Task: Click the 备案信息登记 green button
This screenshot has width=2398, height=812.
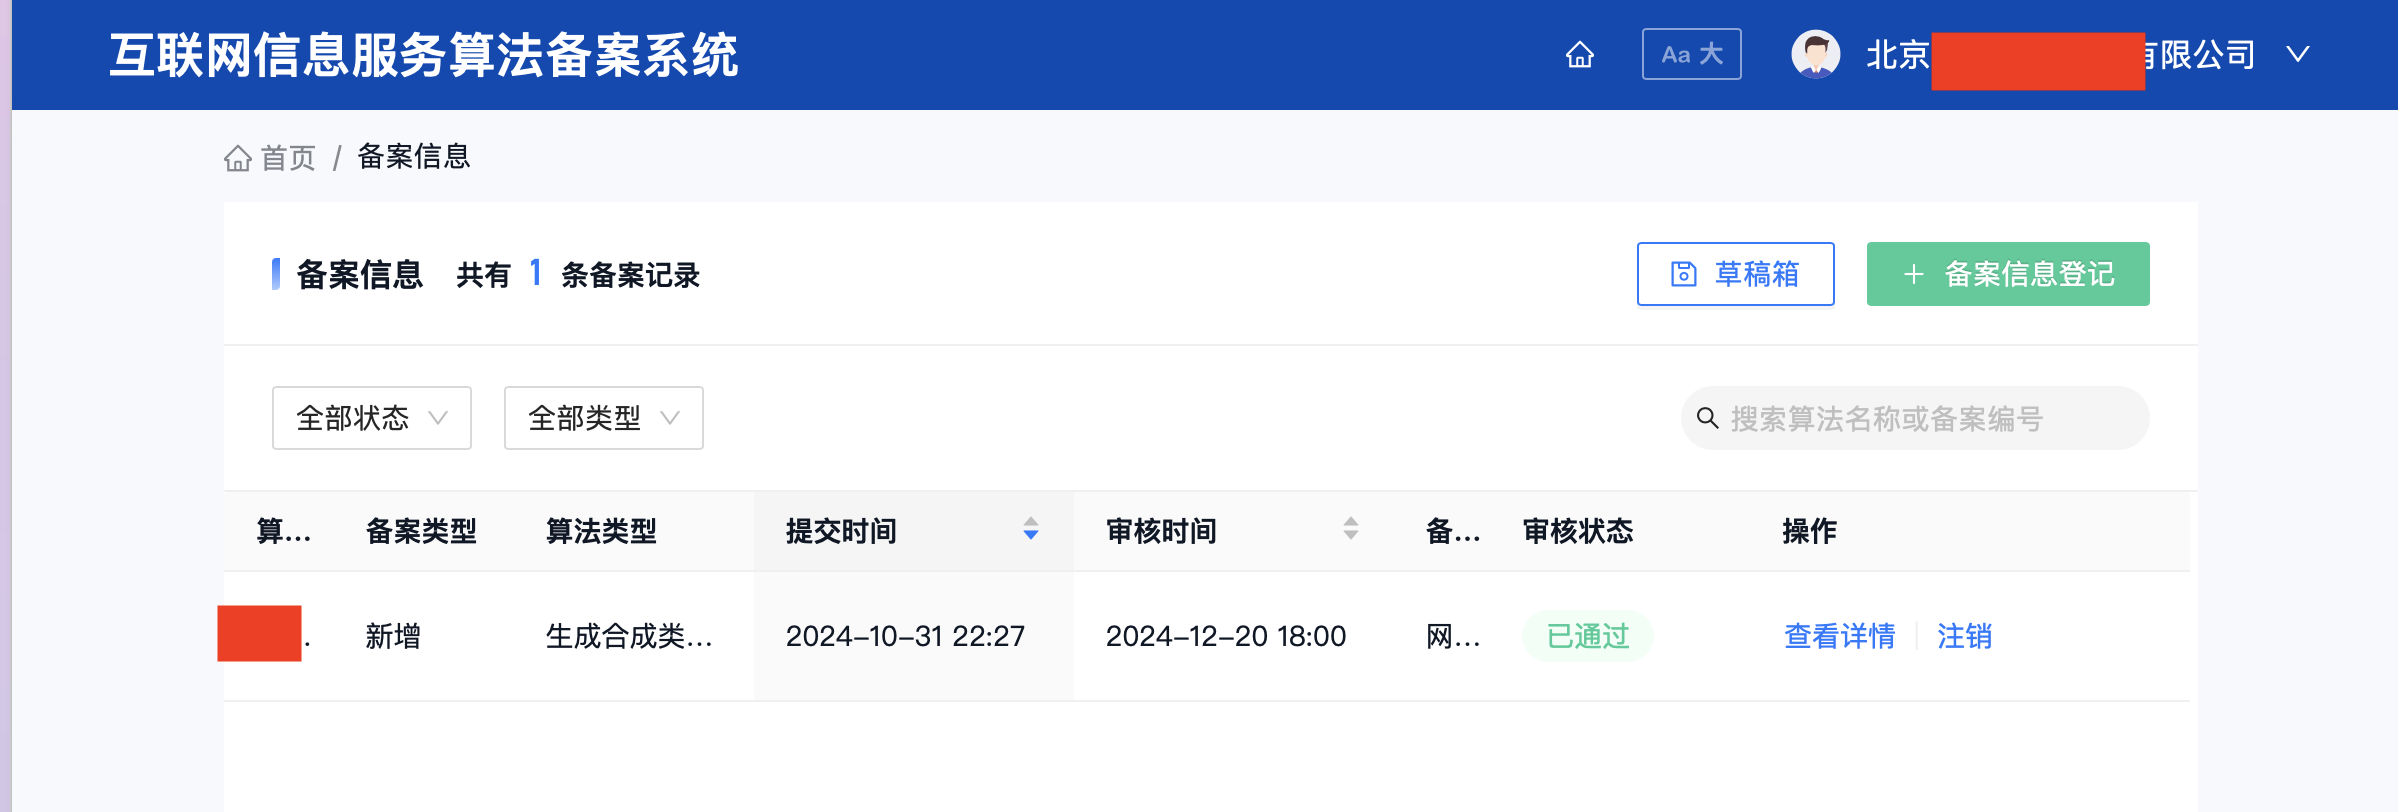Action: pyautogui.click(x=2007, y=274)
